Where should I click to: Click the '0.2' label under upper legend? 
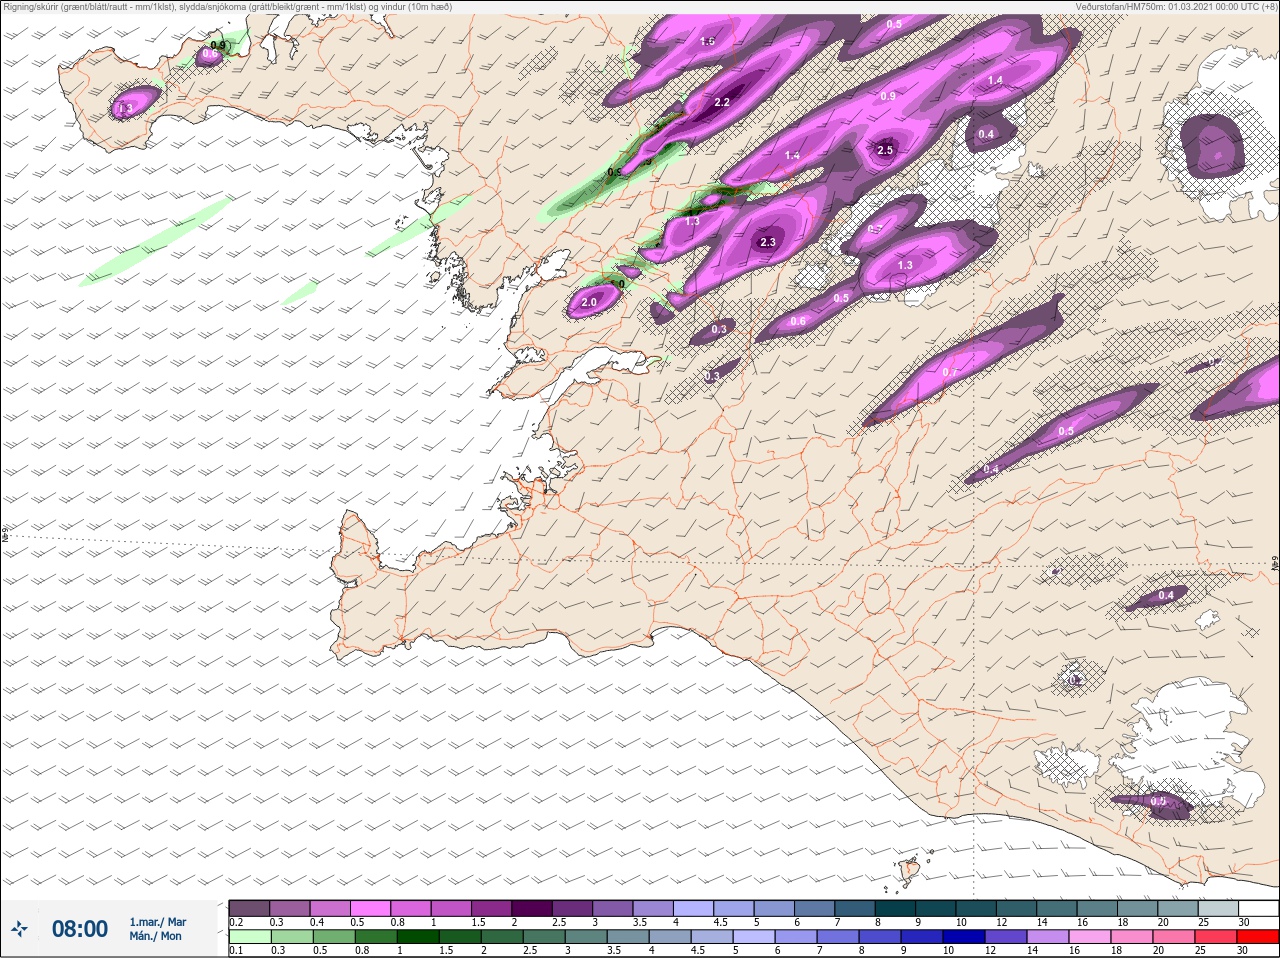[237, 922]
